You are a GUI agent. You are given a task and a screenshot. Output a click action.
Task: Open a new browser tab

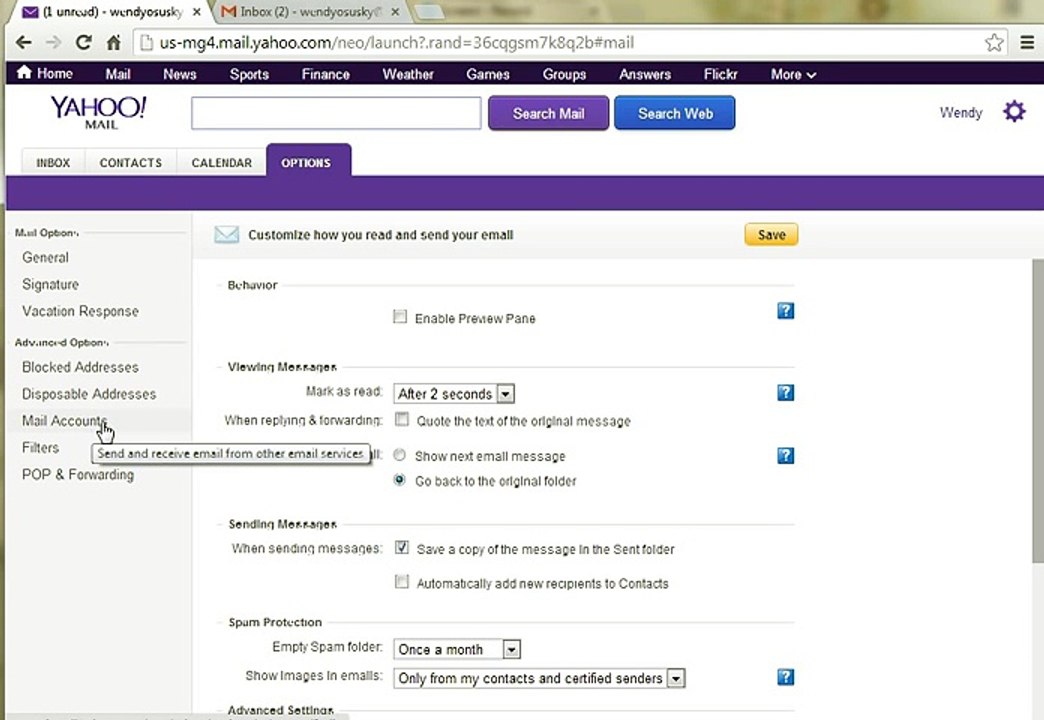pos(429,12)
